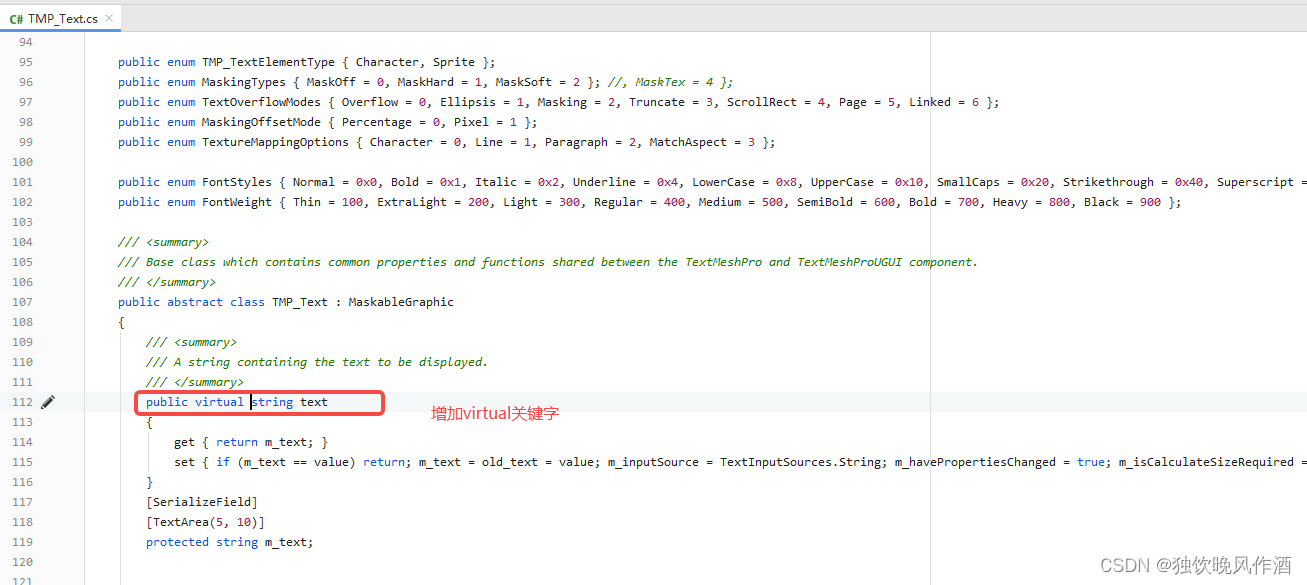1307x585 pixels.
Task: Click the TextureMappingOptions enum name
Action: point(276,142)
